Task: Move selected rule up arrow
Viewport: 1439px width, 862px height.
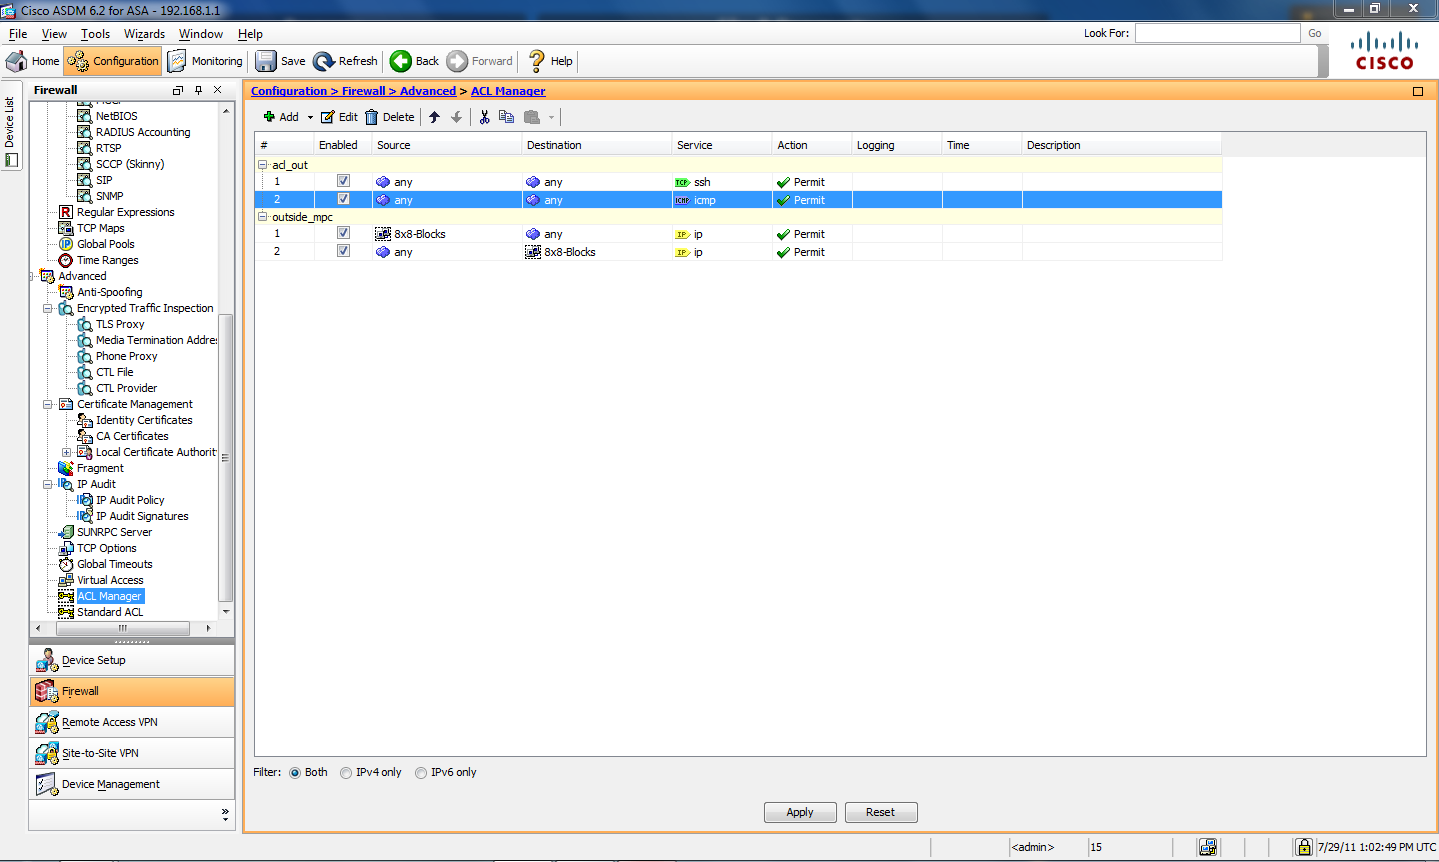Action: pyautogui.click(x=434, y=117)
